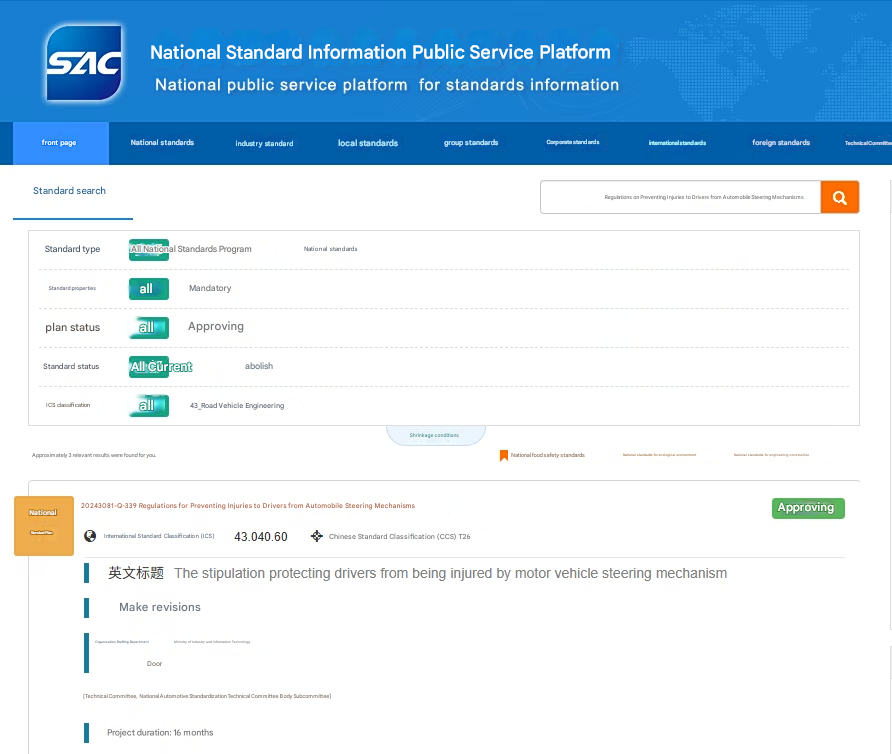The image size is (892, 754).
Task: Click the CCS classification crosshair icon
Action: pos(317,536)
